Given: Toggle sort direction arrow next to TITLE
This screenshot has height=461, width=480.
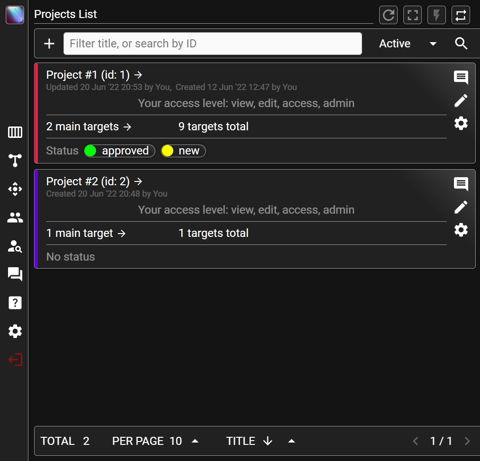Looking at the screenshot, I should pyautogui.click(x=268, y=441).
